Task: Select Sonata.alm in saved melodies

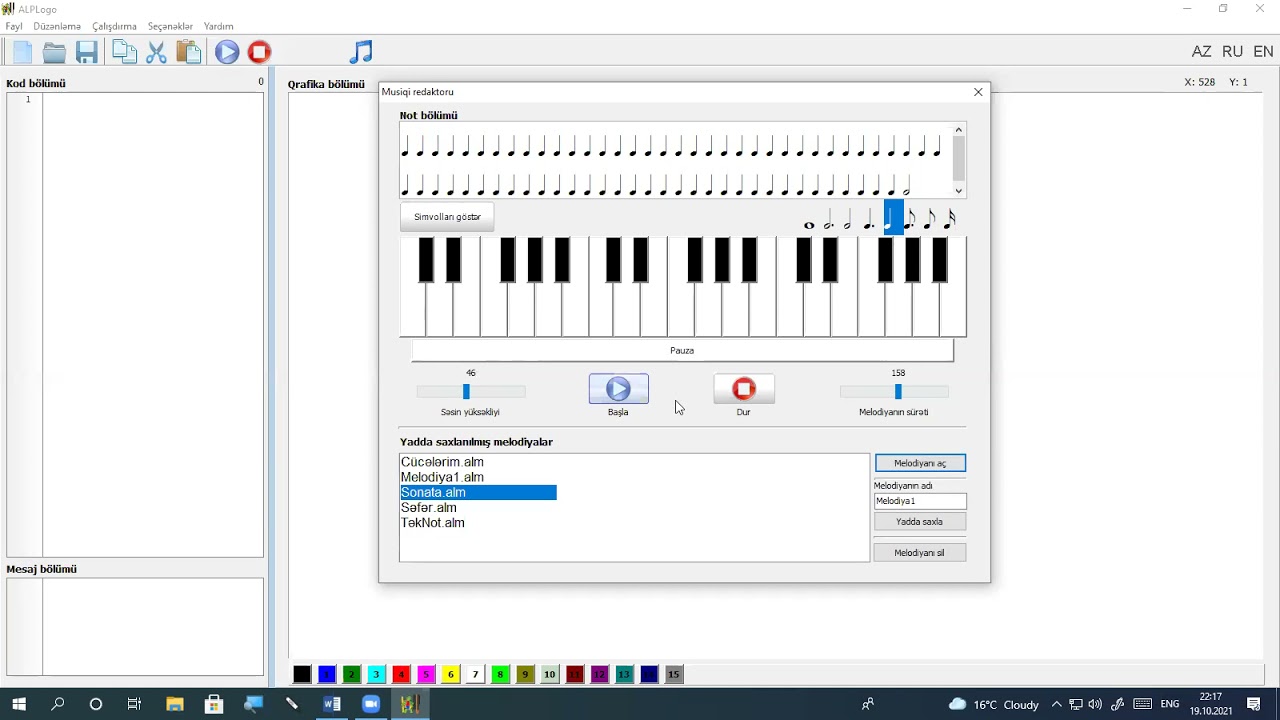Action: click(478, 492)
